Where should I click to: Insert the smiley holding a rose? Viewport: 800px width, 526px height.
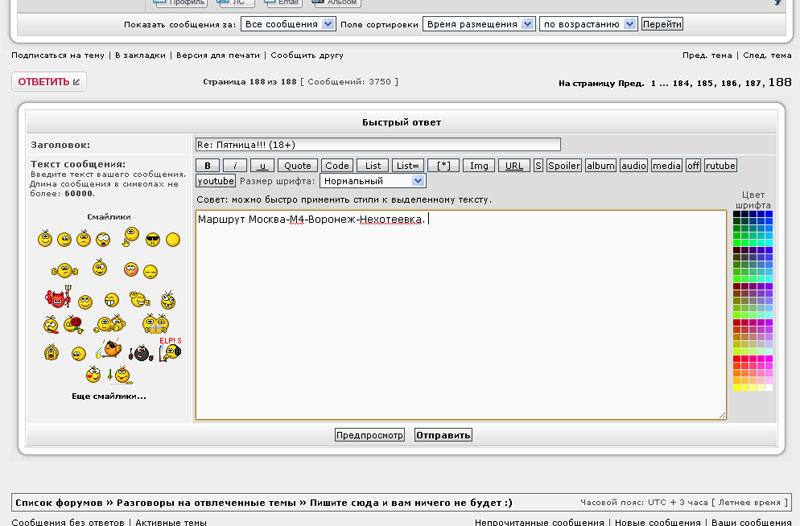point(73,323)
